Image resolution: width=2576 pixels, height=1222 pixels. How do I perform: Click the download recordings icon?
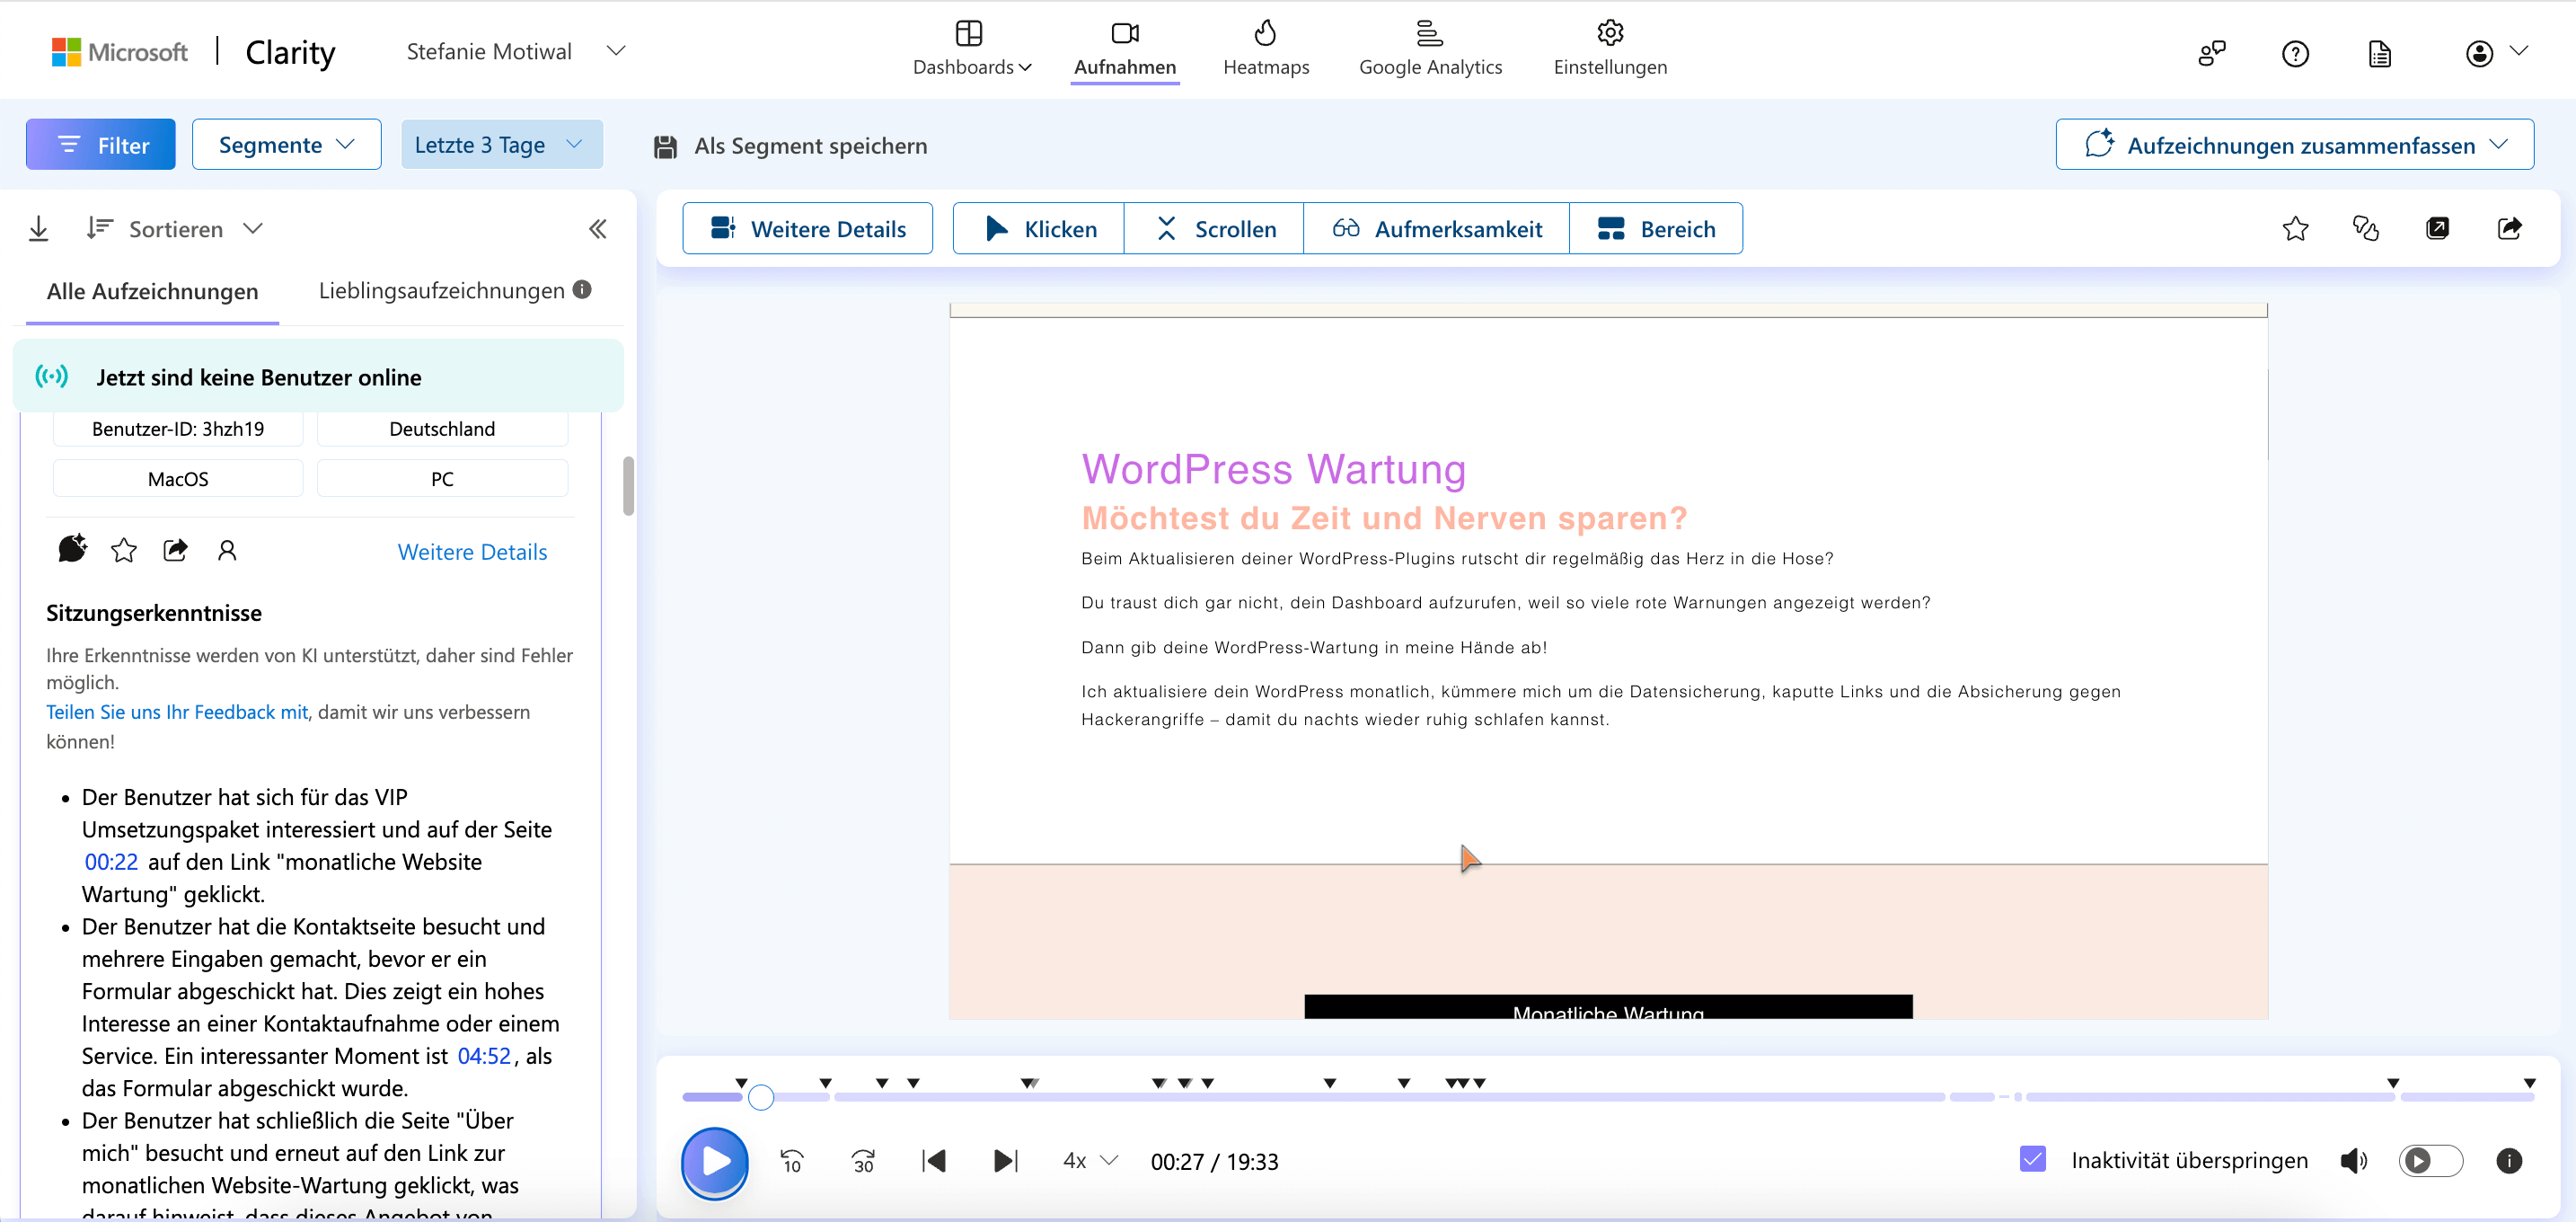39,228
